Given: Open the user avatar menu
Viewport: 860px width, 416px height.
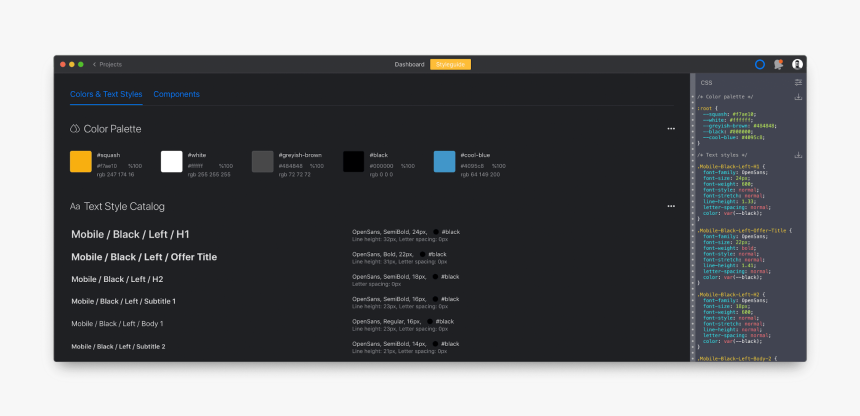Looking at the screenshot, I should (x=797, y=64).
